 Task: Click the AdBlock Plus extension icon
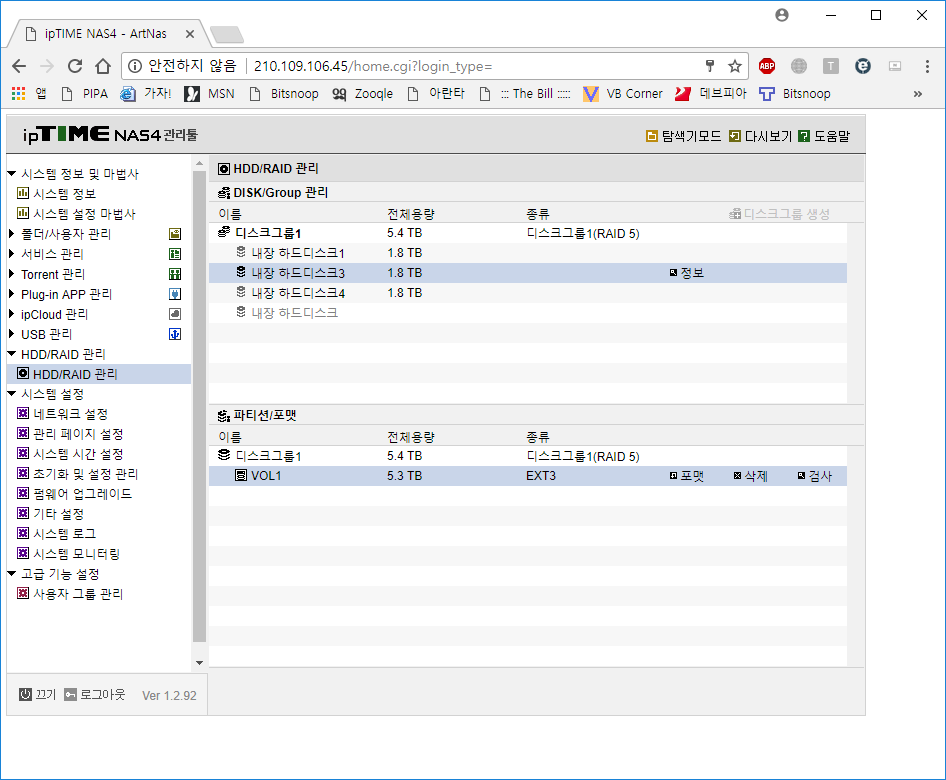click(x=767, y=66)
